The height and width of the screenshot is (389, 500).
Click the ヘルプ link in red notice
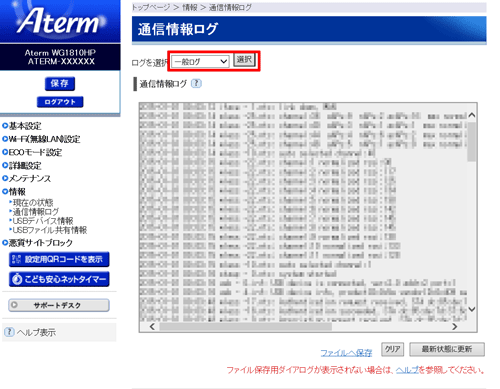tap(407, 370)
